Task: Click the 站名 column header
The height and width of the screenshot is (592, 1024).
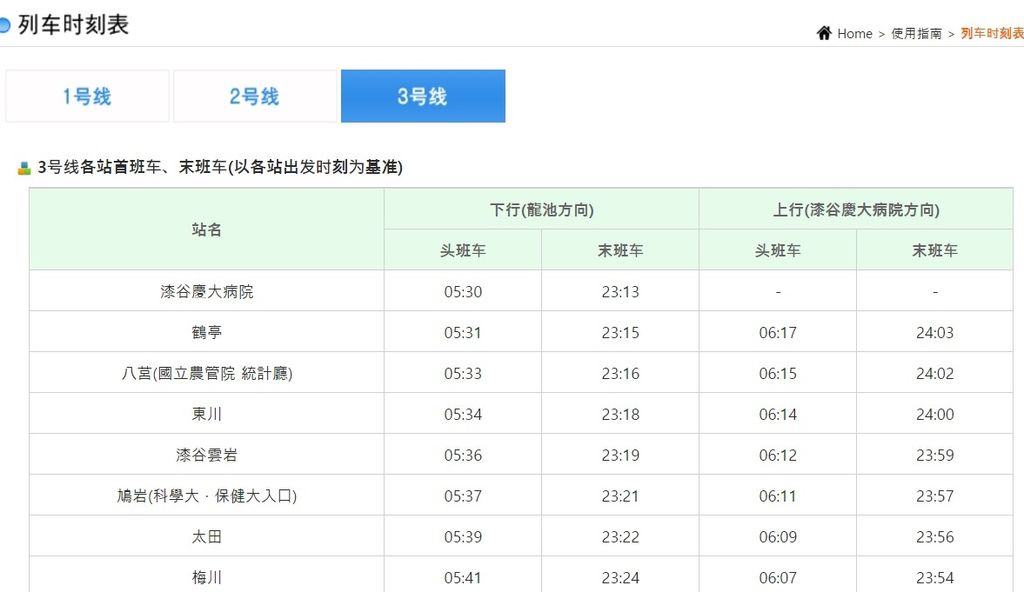Action: click(206, 229)
